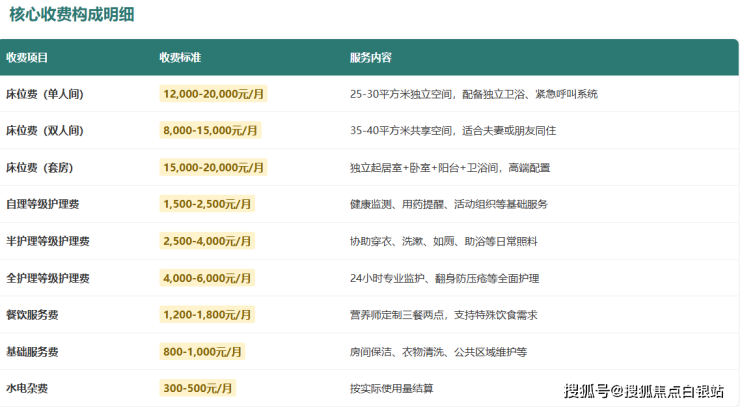Click the 1,500-2,500元/月 price badge
Image resolution: width=740 pixels, height=407 pixels.
(207, 204)
